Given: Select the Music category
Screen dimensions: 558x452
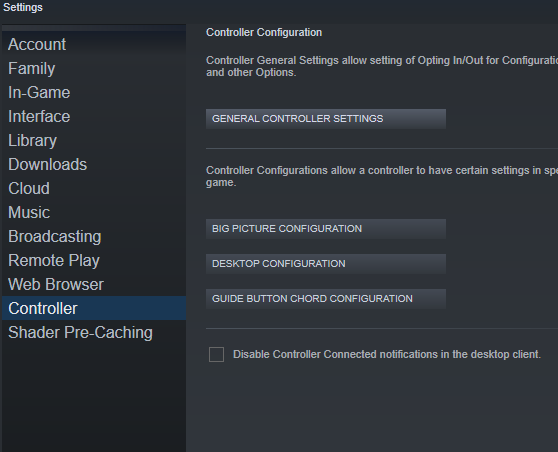Looking at the screenshot, I should (x=94, y=212).
